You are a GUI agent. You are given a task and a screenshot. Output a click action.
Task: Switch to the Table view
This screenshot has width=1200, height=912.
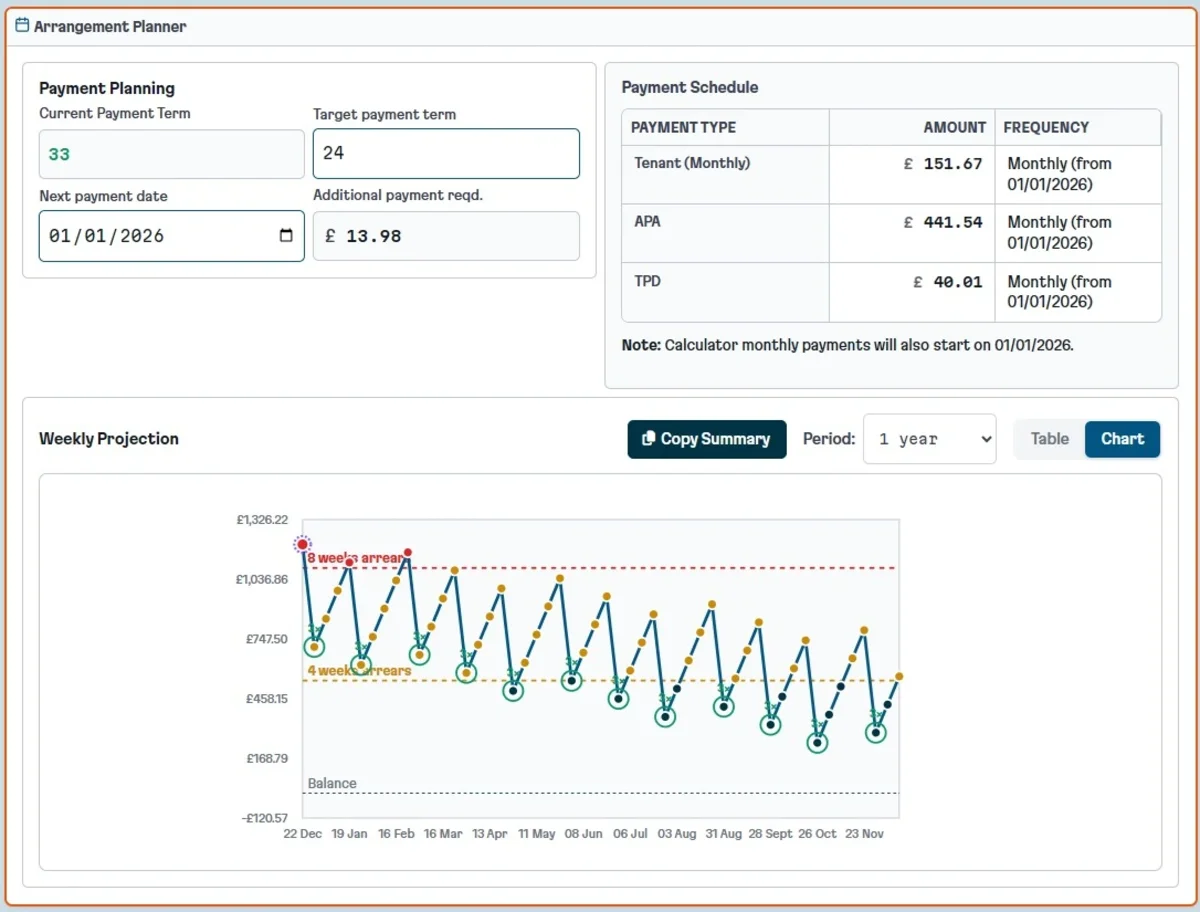pyautogui.click(x=1049, y=438)
